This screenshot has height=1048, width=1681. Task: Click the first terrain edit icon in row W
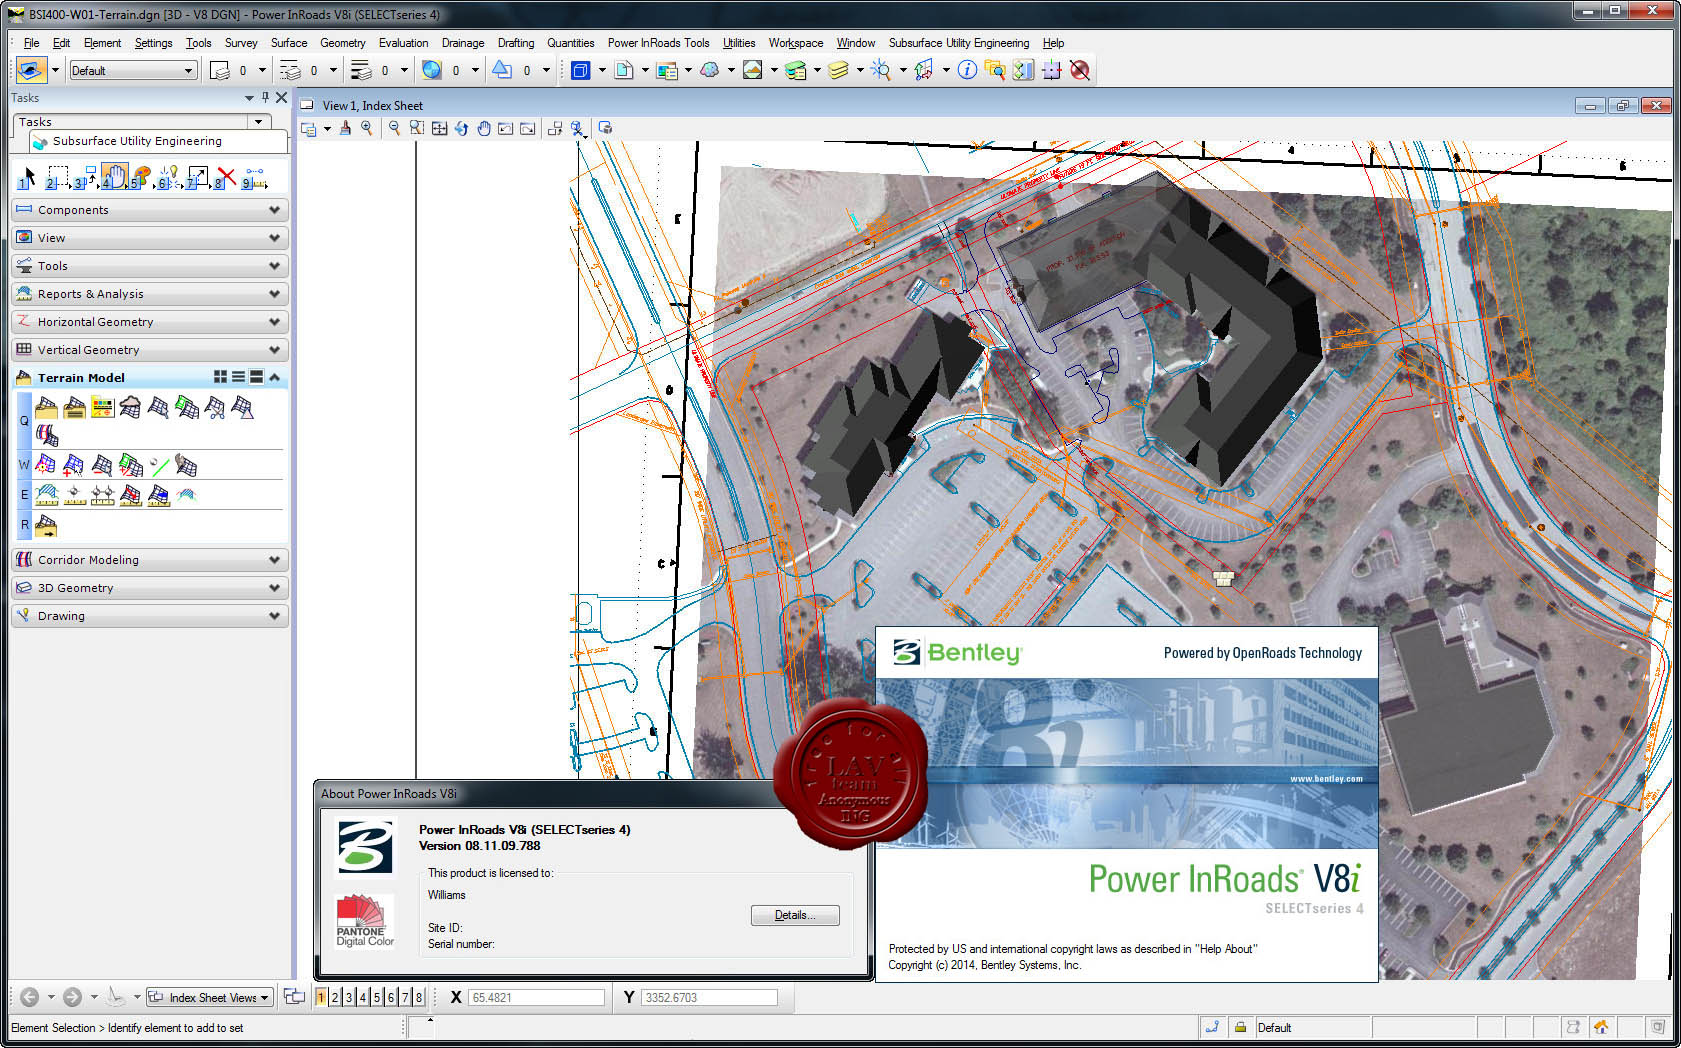(46, 465)
